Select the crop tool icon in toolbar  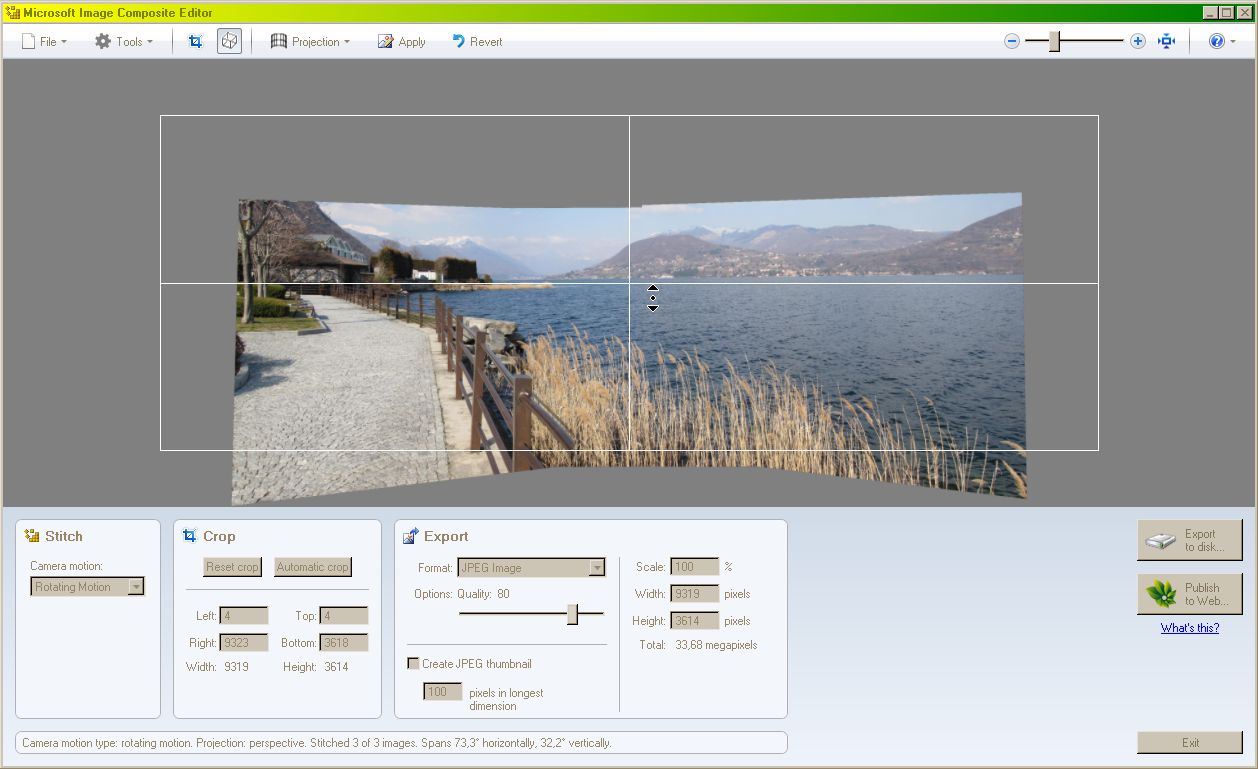[x=196, y=41]
